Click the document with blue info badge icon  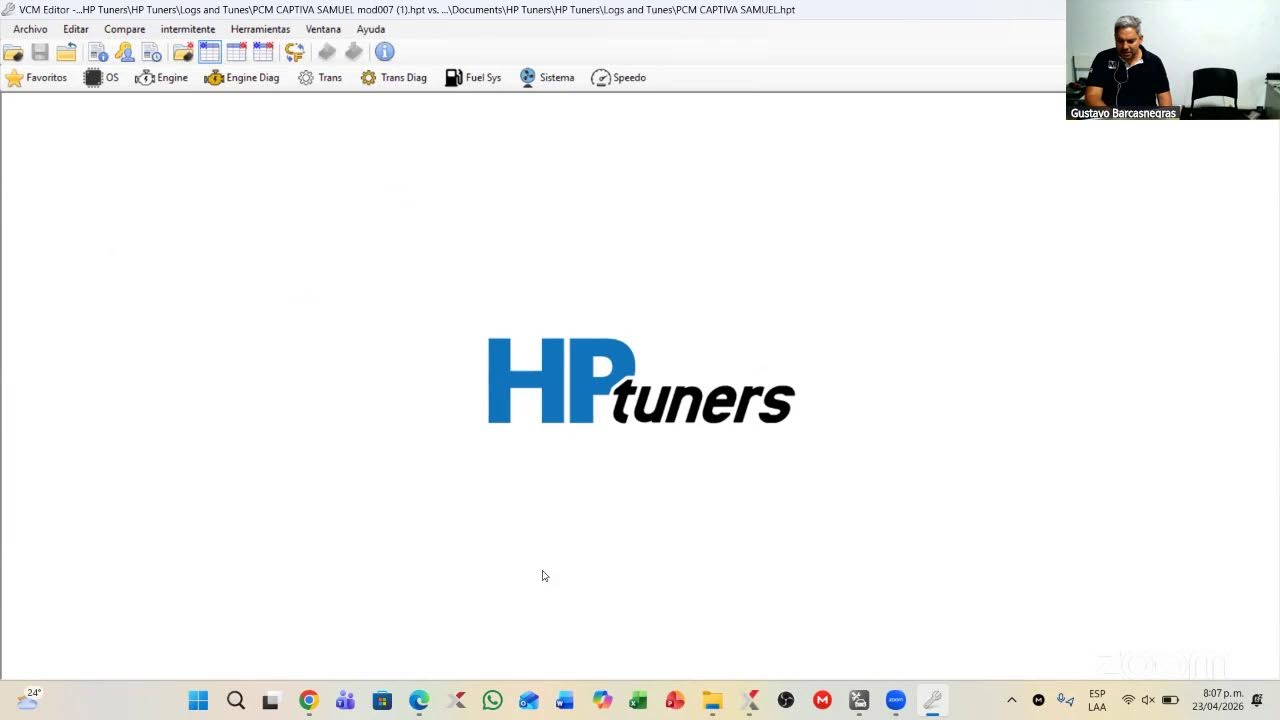click(98, 52)
